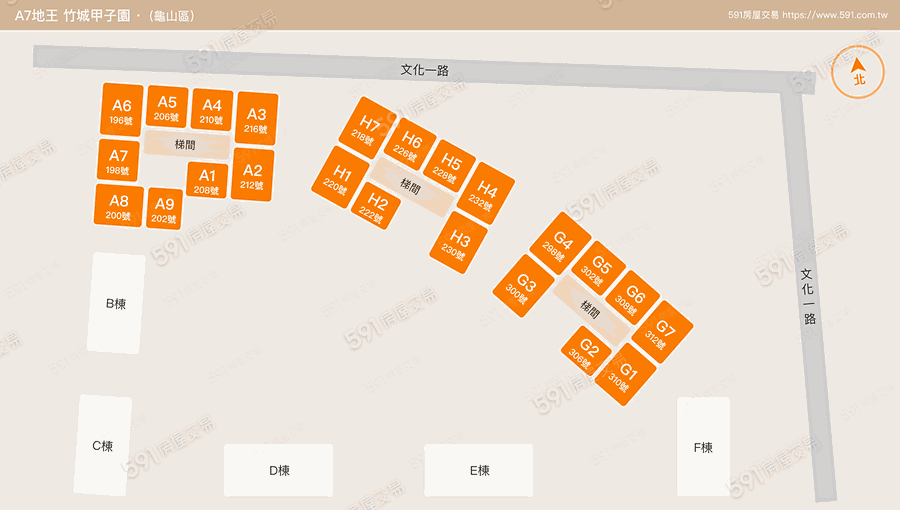
Task: Pick unit A1 at 208號
Action: click(x=207, y=180)
